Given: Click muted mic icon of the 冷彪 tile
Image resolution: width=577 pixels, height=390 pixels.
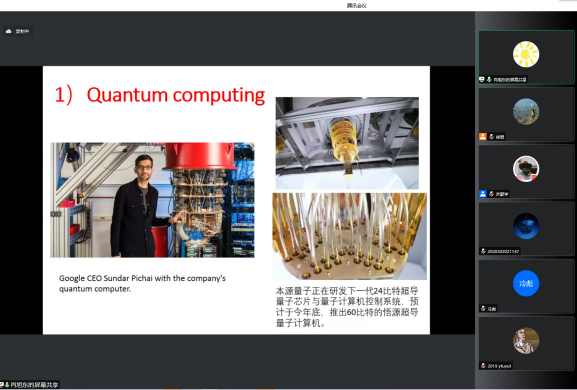Looking at the screenshot, I should coord(483,308).
